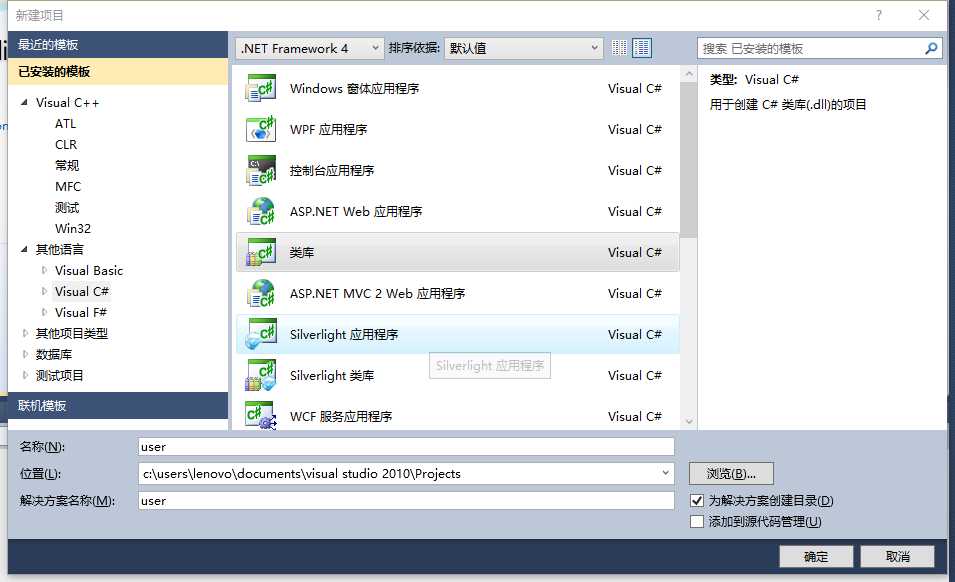Focus the 搜索 已安装的模板 search box
This screenshot has height=582, width=955.
(810, 48)
